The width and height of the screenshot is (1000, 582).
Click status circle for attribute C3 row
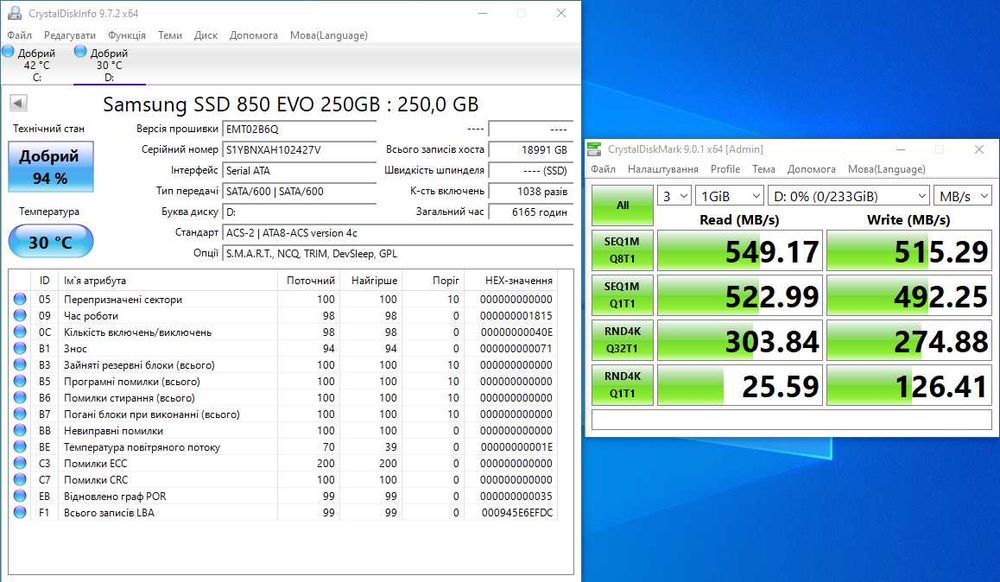[20, 463]
